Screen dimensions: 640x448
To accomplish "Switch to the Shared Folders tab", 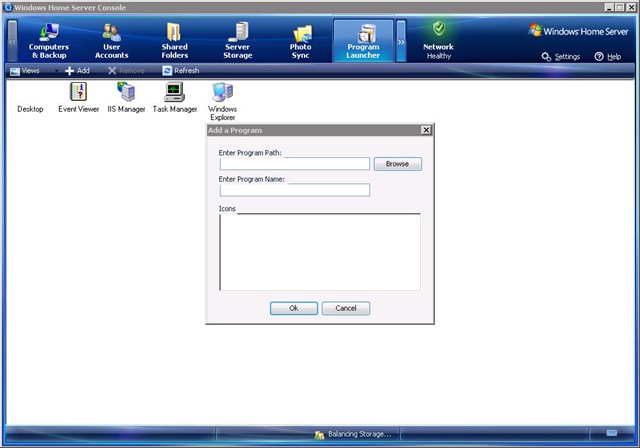I will [x=174, y=41].
